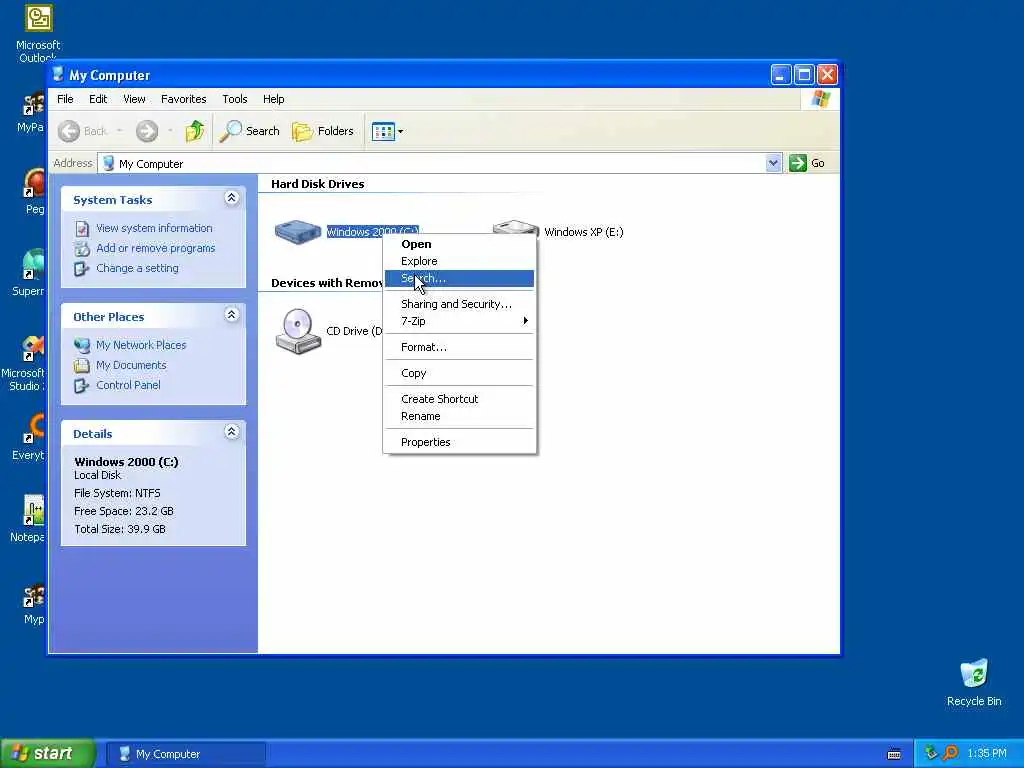This screenshot has width=1024, height=768.
Task: Open the File menu
Action: [x=65, y=99]
